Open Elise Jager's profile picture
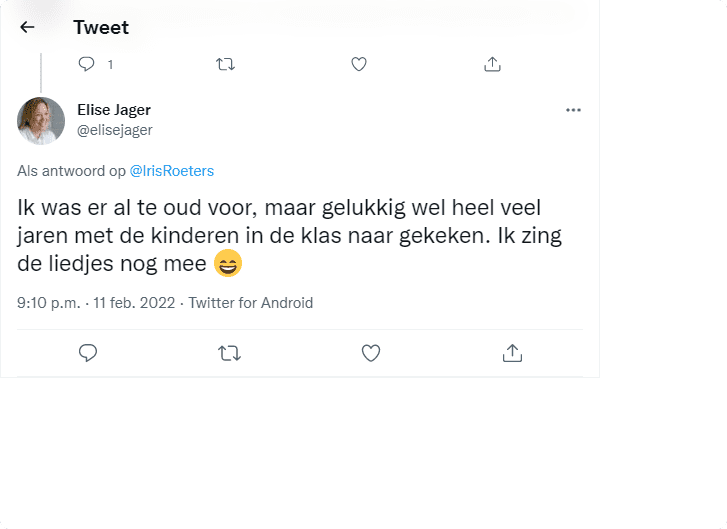The height and width of the screenshot is (529, 727). pos(41,120)
